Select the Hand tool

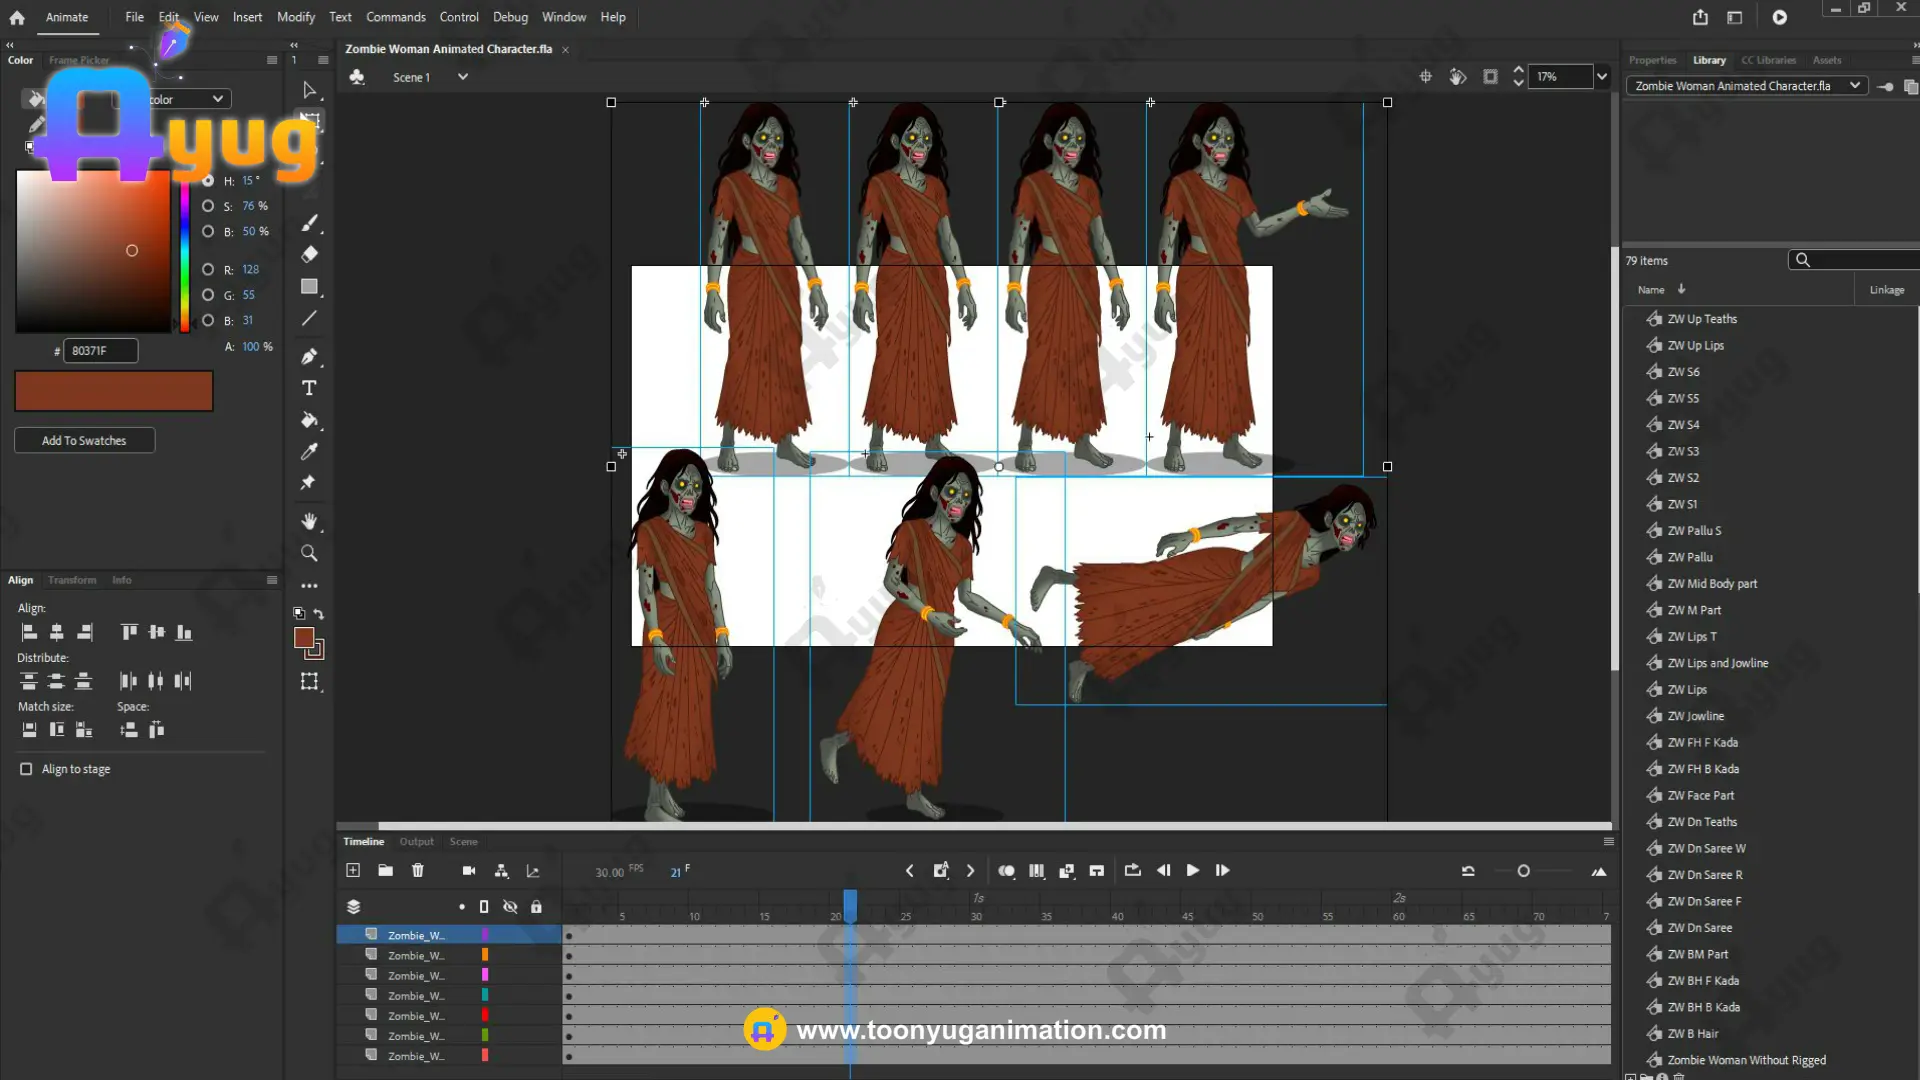tap(309, 521)
